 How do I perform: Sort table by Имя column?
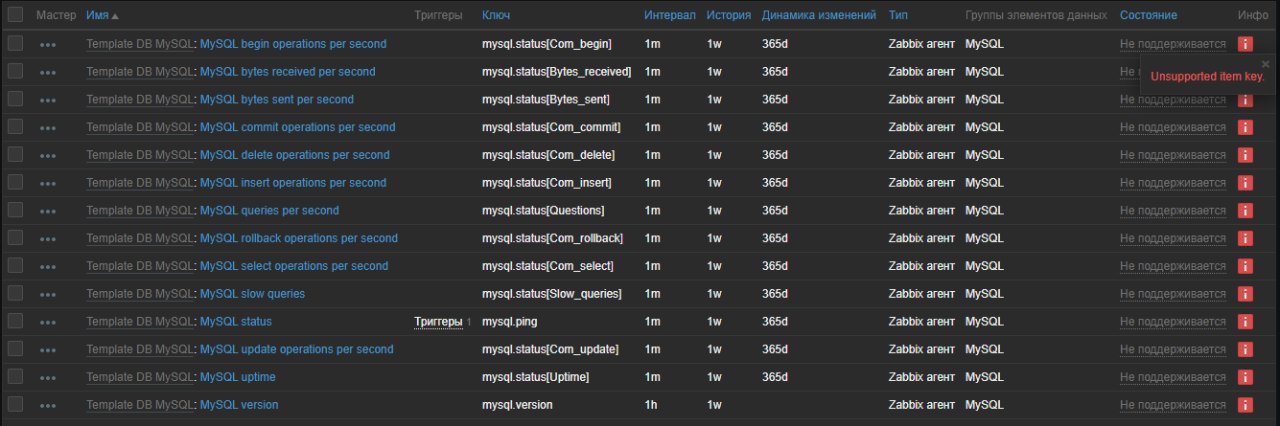[x=102, y=16]
